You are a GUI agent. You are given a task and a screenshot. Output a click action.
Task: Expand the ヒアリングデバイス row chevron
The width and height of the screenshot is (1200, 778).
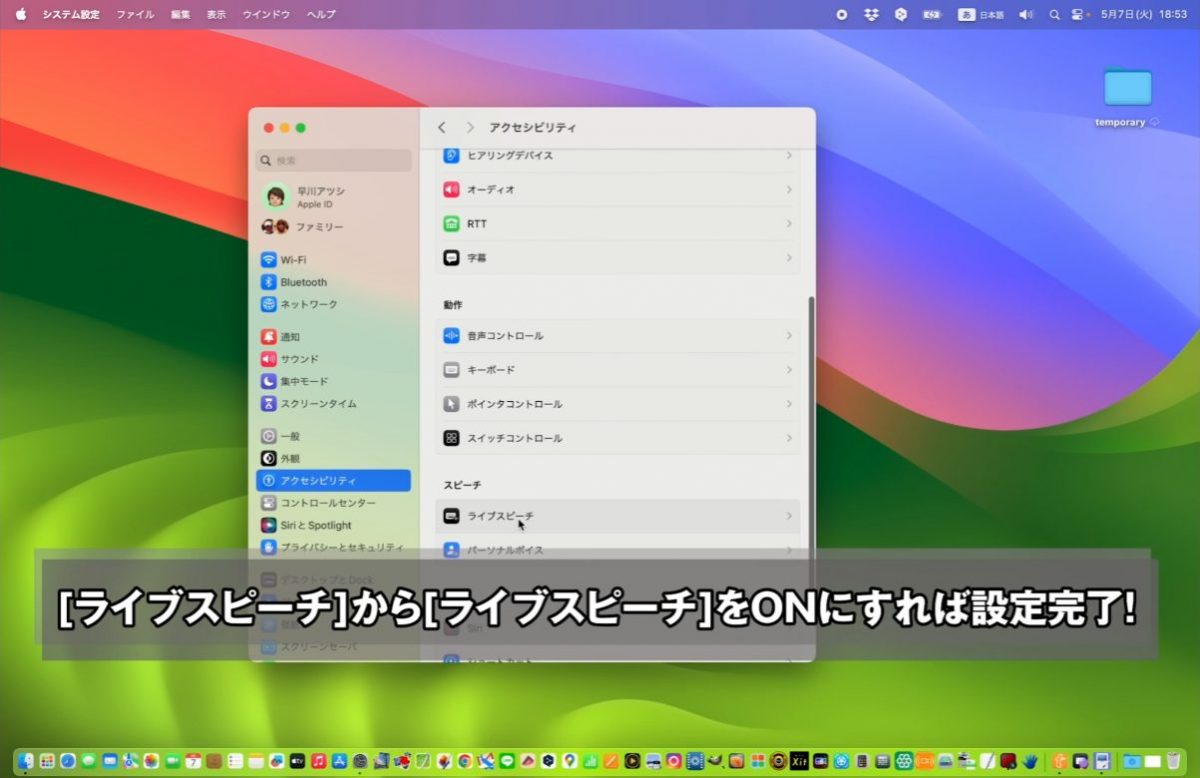point(789,156)
